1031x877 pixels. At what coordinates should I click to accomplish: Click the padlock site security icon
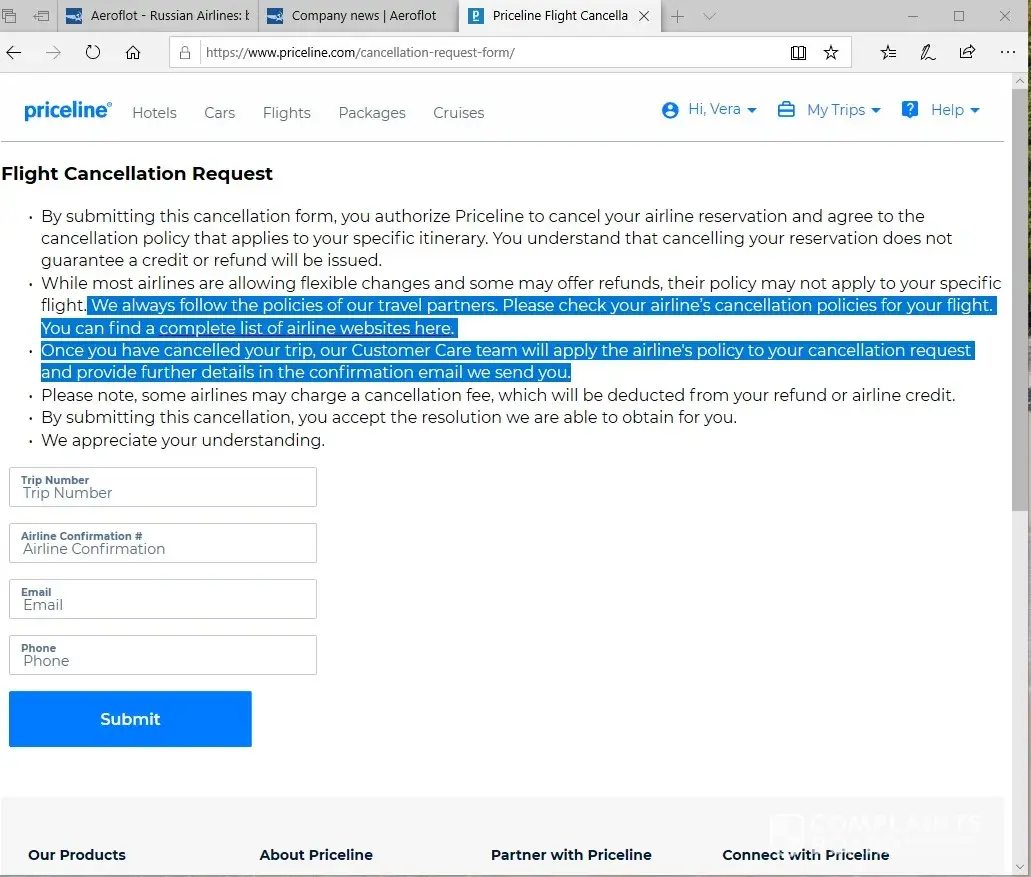[x=185, y=53]
